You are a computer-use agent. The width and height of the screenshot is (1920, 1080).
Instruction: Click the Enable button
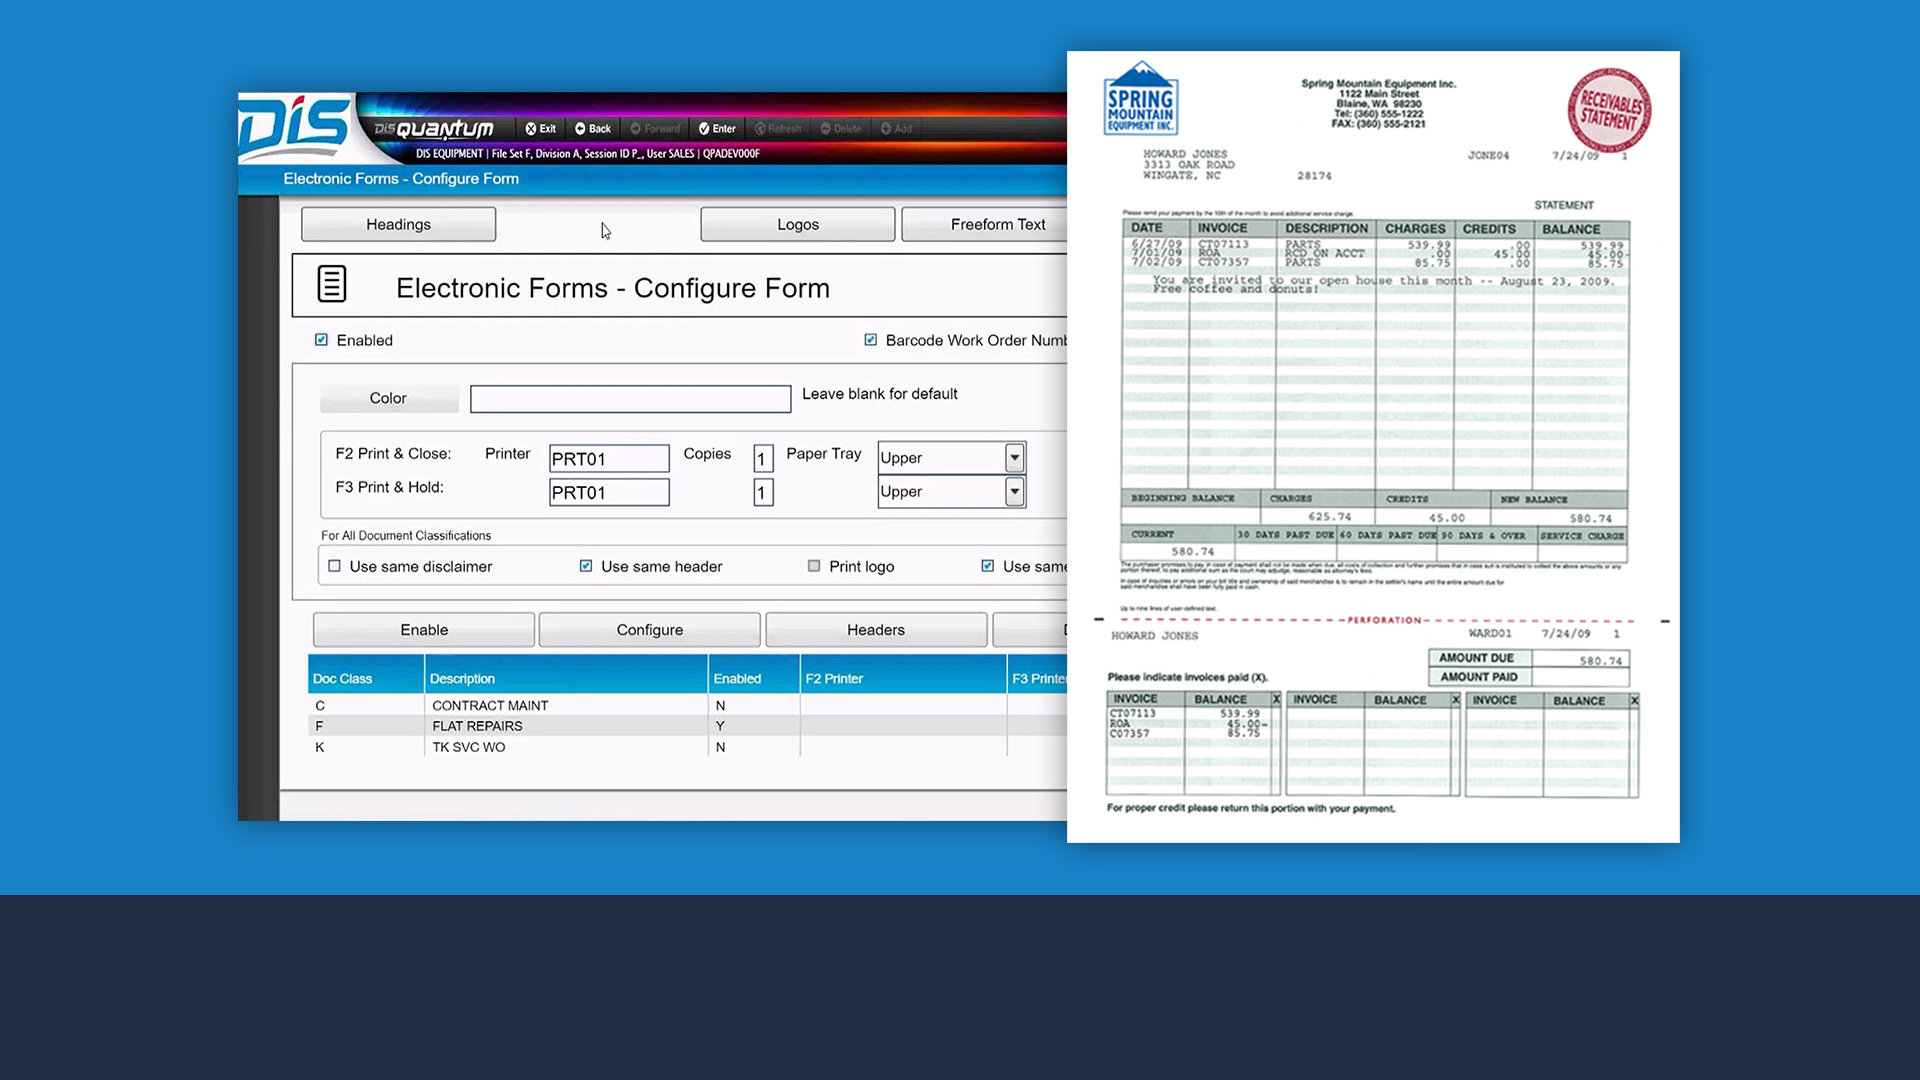pyautogui.click(x=424, y=630)
